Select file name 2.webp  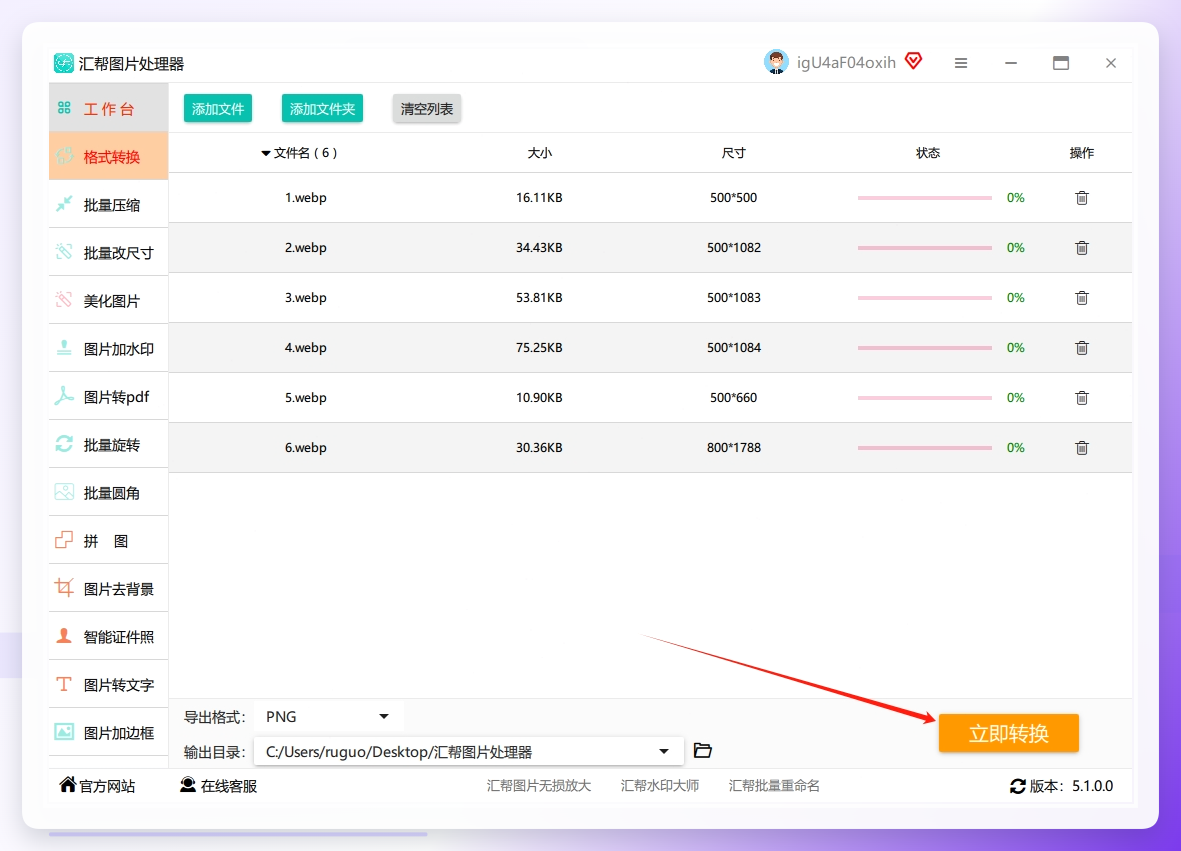coord(306,248)
